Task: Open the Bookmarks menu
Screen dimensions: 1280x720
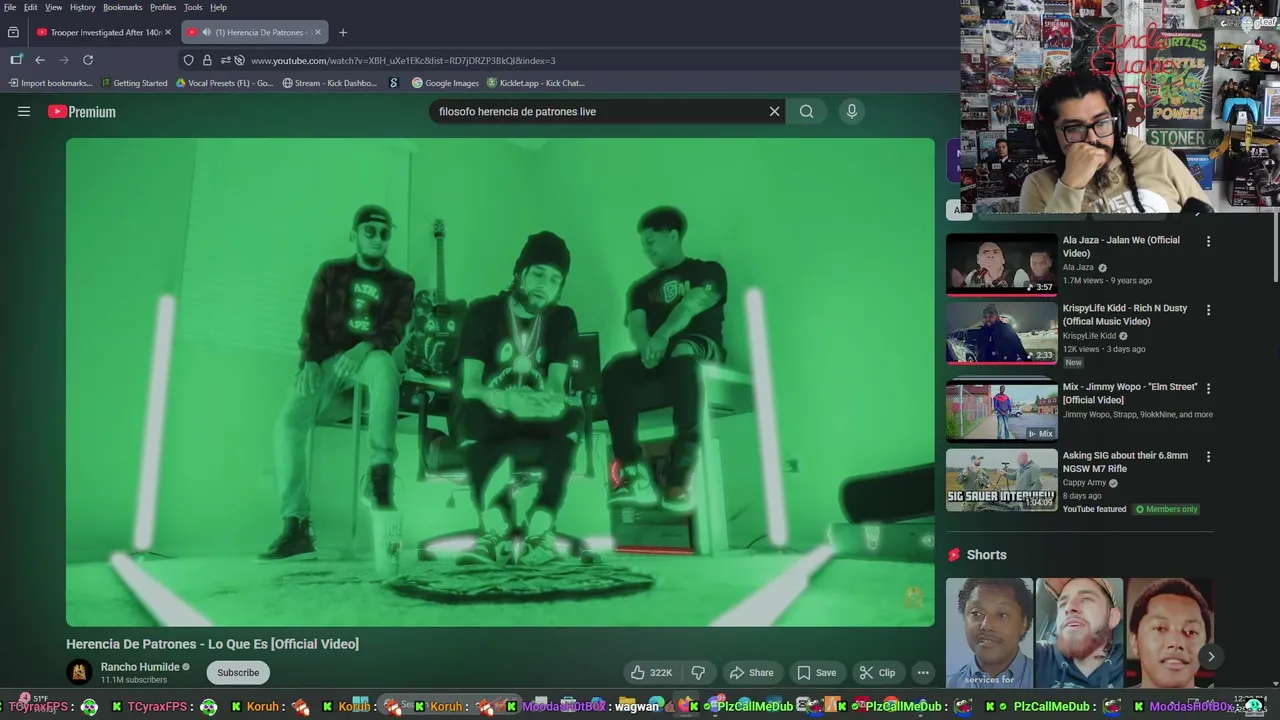Action: [123, 7]
